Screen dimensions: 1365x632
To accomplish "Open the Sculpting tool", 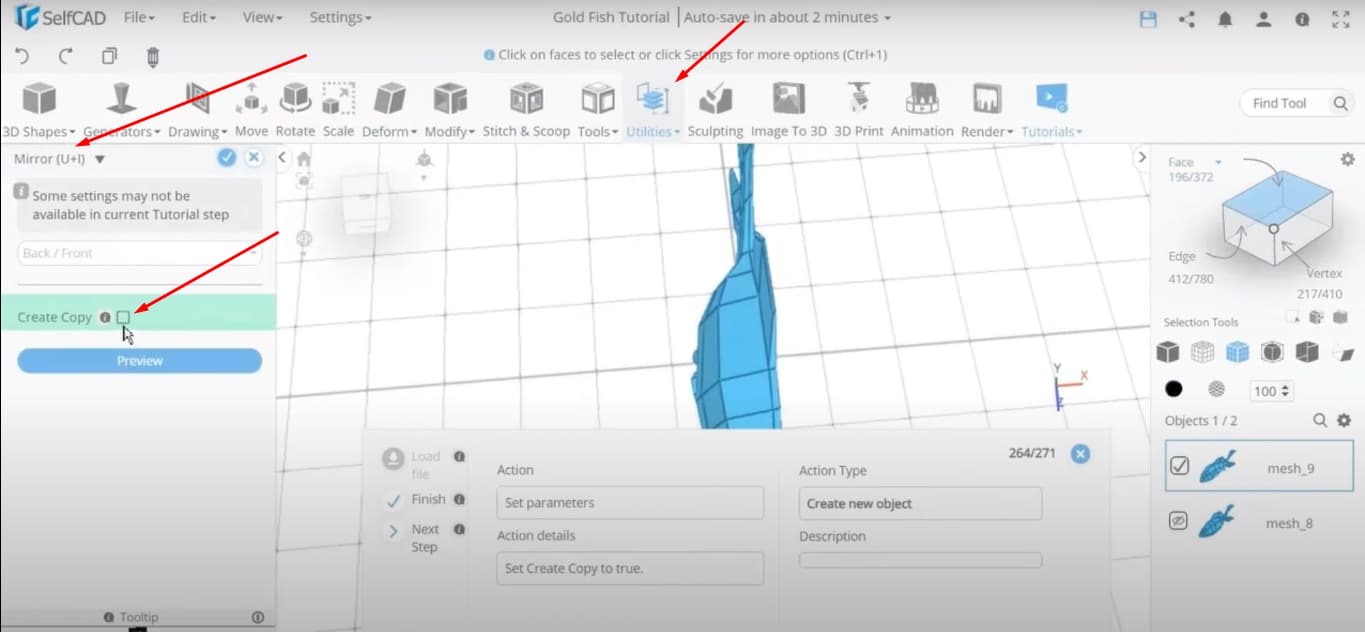I will click(714, 110).
